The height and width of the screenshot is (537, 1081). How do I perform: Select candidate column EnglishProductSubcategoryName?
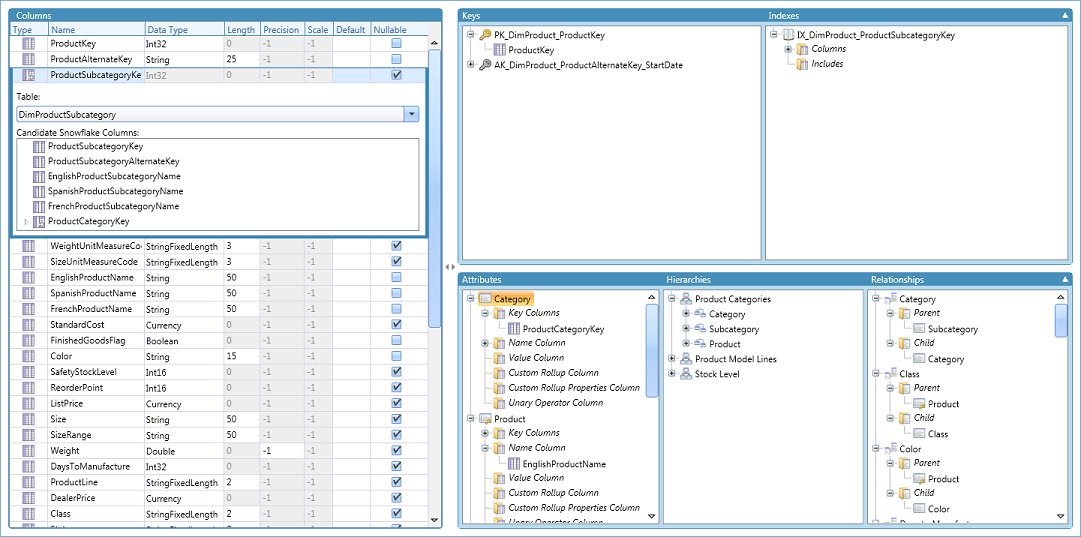[x=114, y=176]
